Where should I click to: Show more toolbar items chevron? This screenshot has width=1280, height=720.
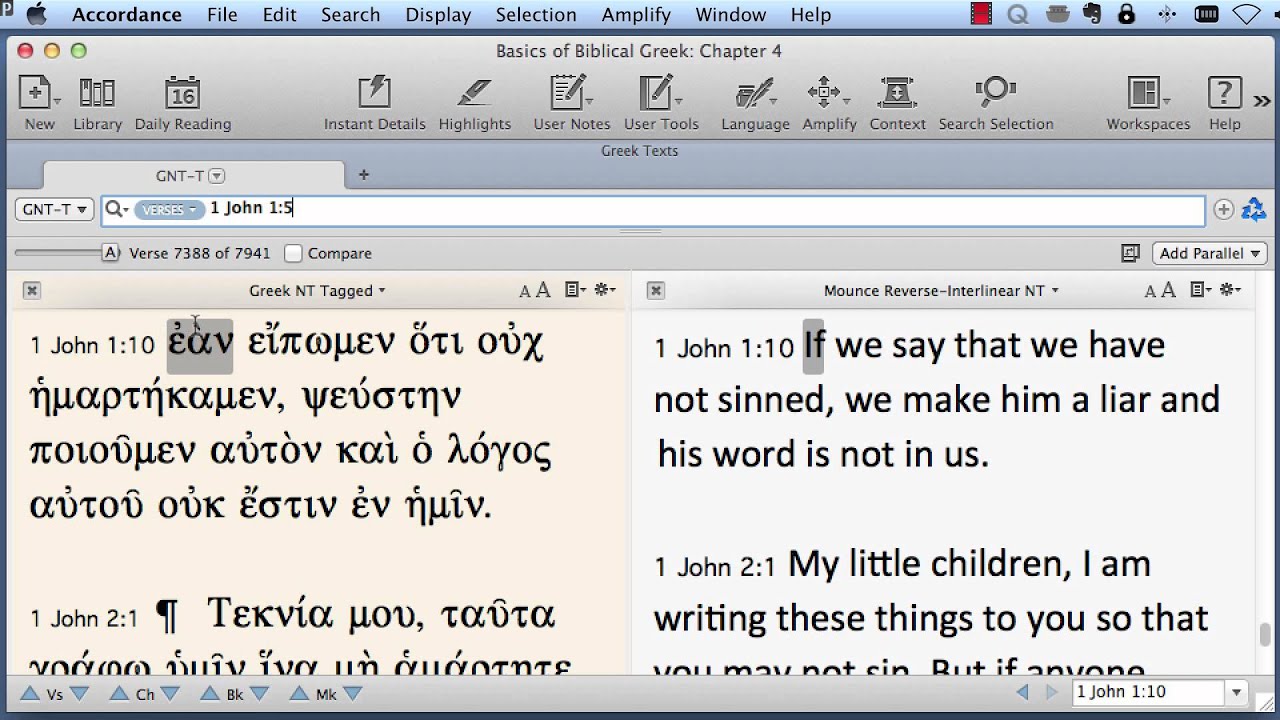point(1262,99)
